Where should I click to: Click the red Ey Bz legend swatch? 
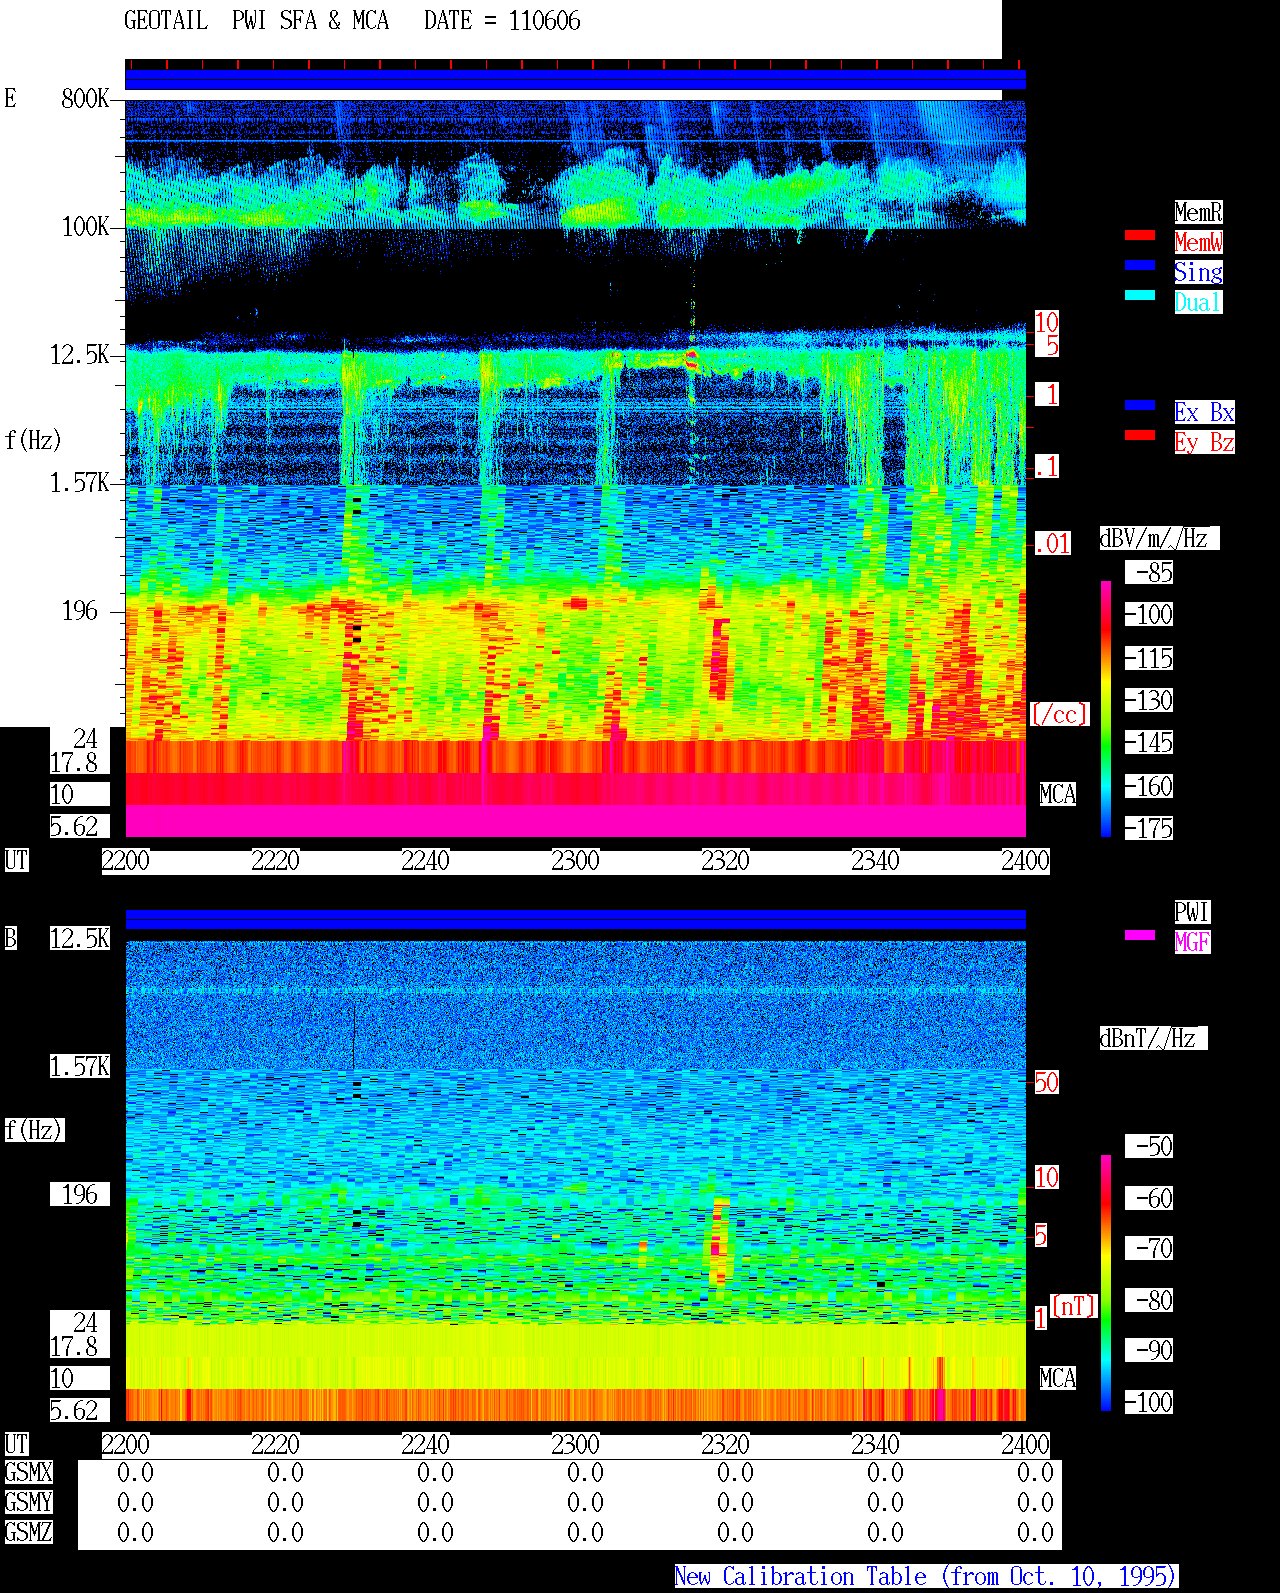point(1140,435)
